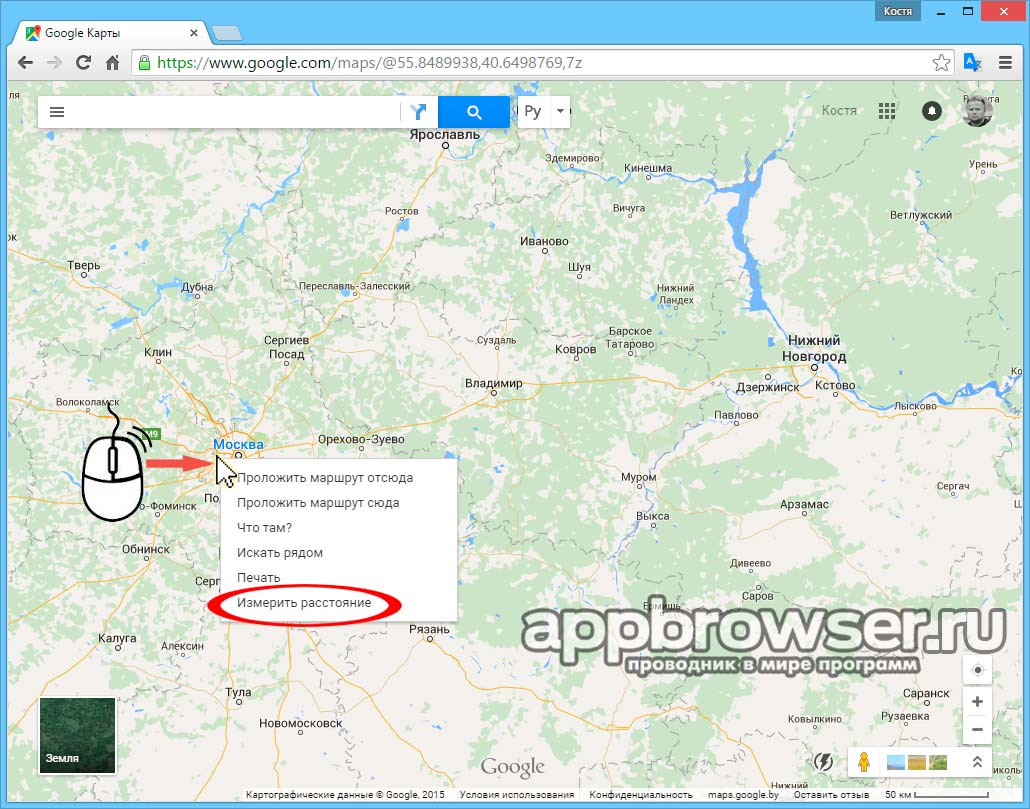Switch to the Земля satellite view thumbnail
The height and width of the screenshot is (809, 1030).
[78, 735]
